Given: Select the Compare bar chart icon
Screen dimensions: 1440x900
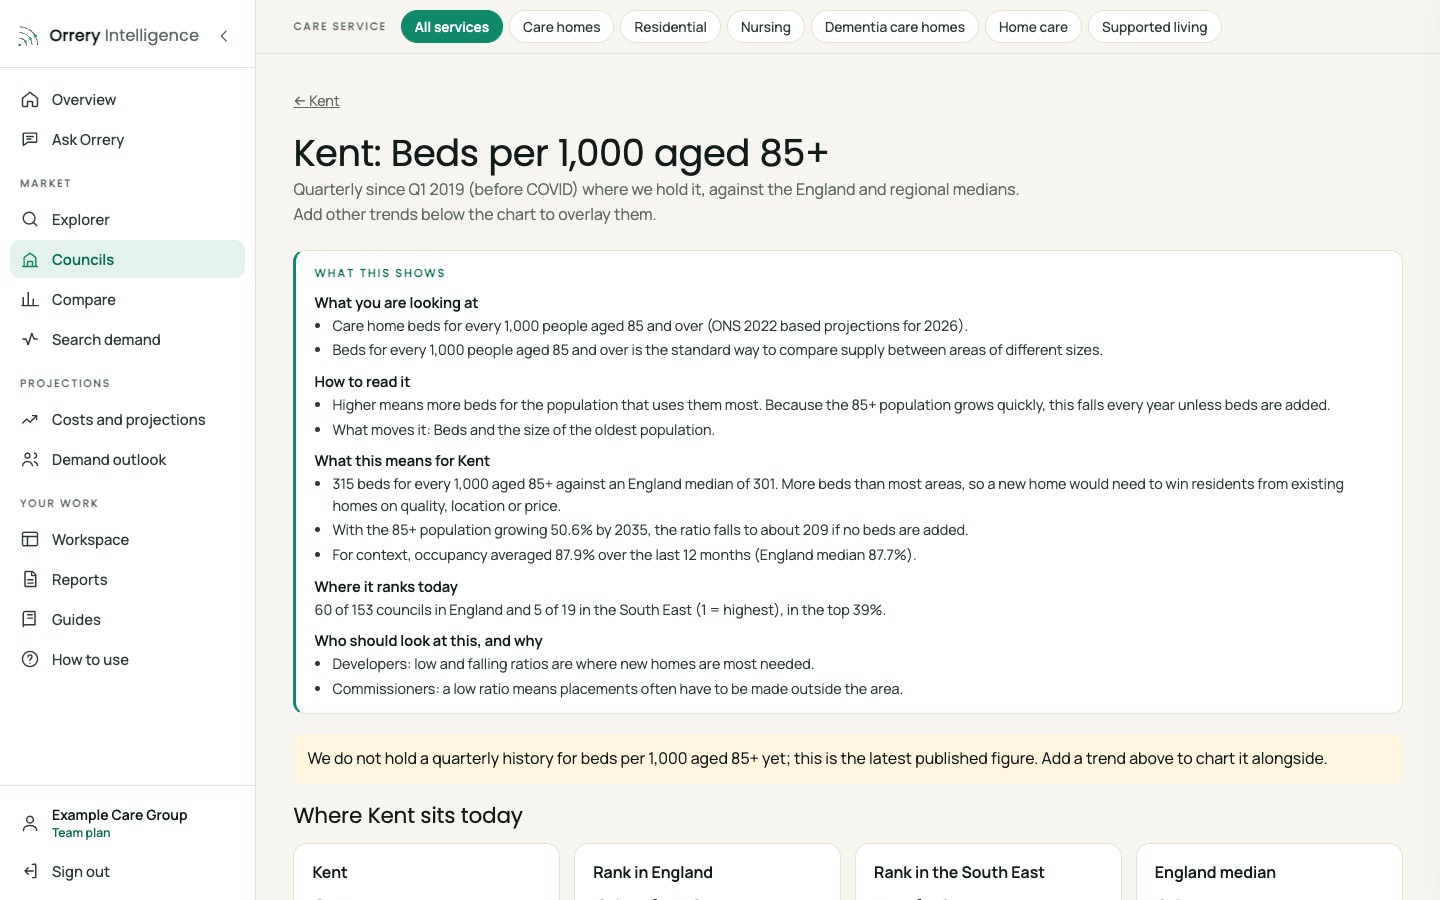Looking at the screenshot, I should point(30,299).
